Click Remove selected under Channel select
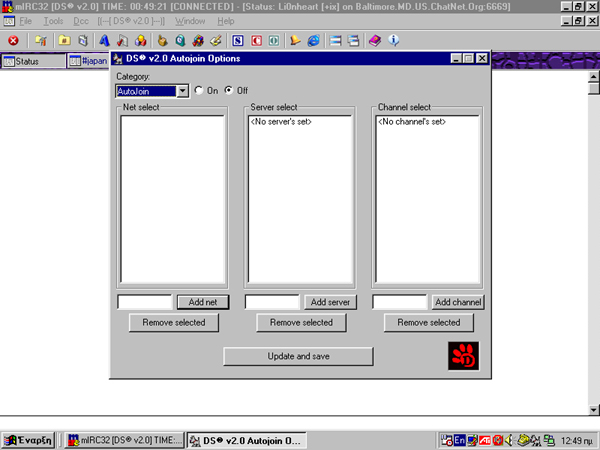 pyautogui.click(x=429, y=323)
